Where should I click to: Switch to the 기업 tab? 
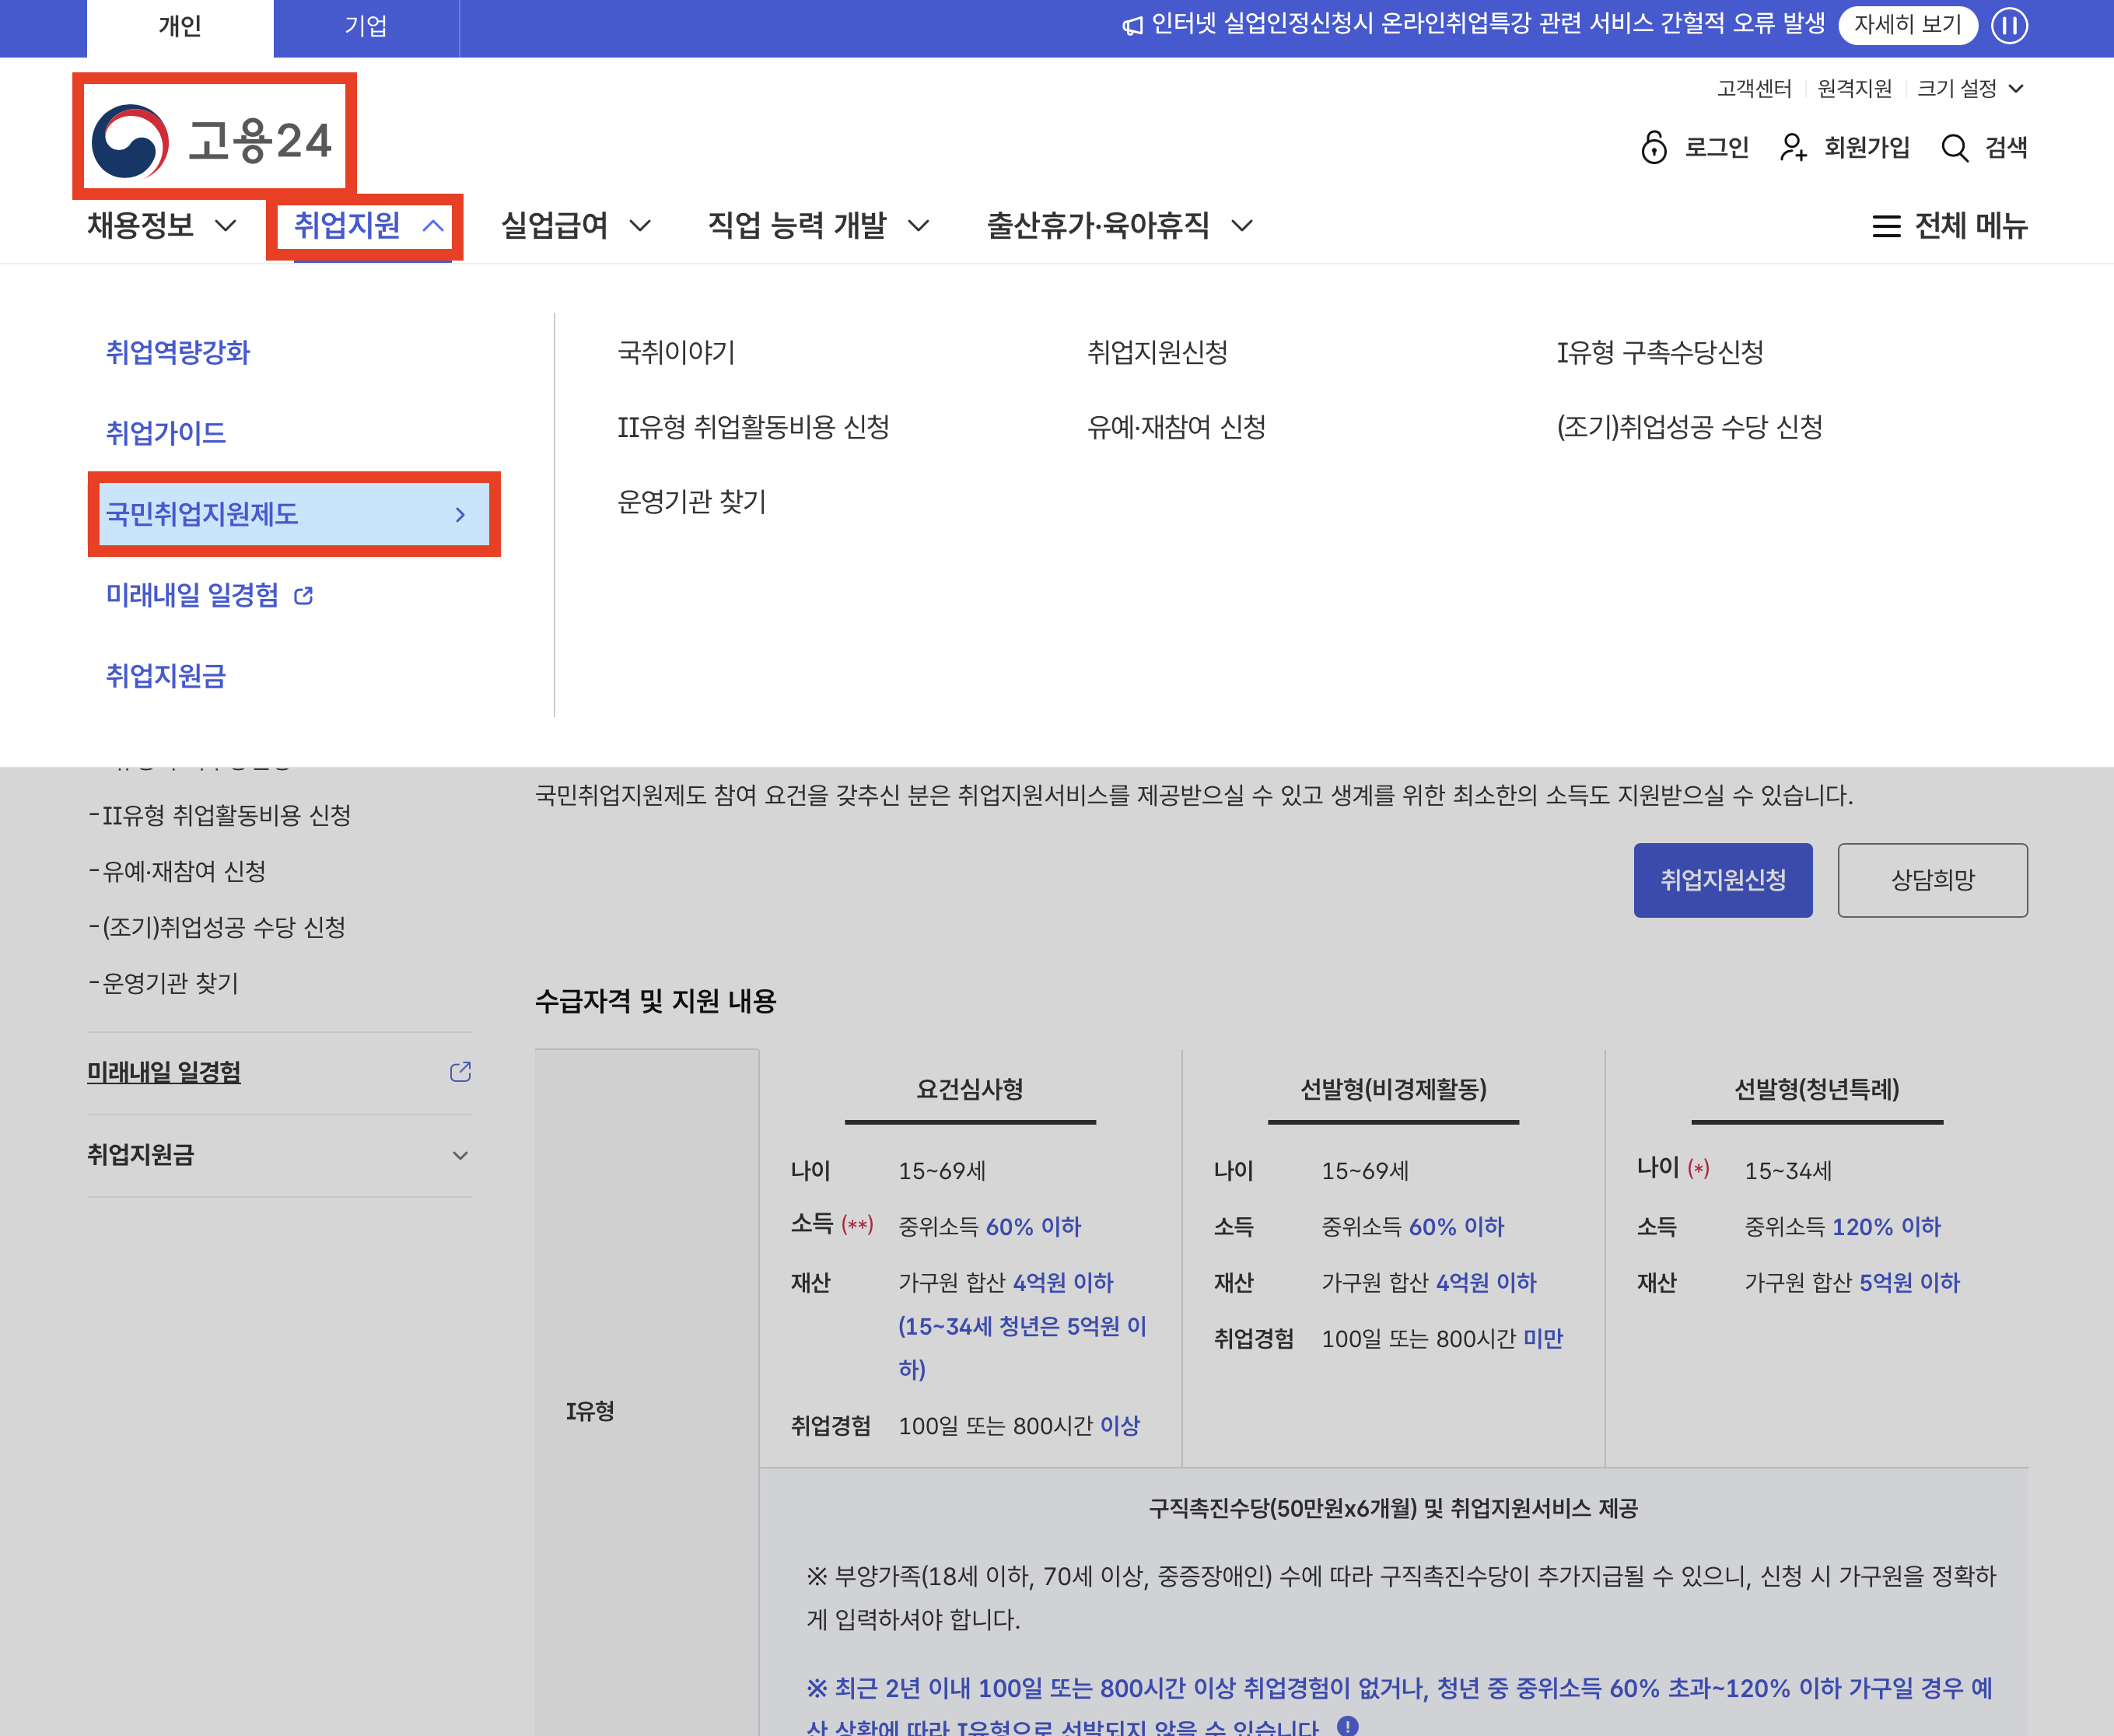(x=365, y=26)
